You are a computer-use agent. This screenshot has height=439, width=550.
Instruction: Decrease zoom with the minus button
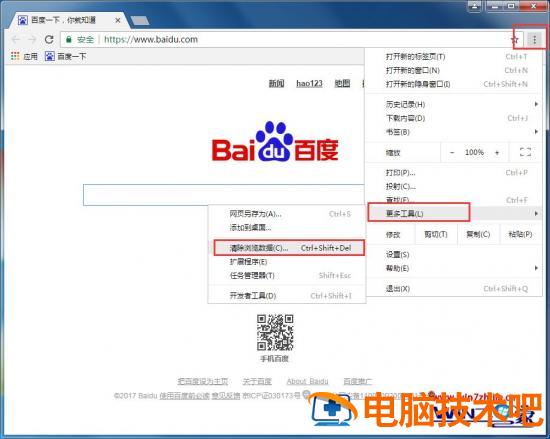[x=452, y=153]
